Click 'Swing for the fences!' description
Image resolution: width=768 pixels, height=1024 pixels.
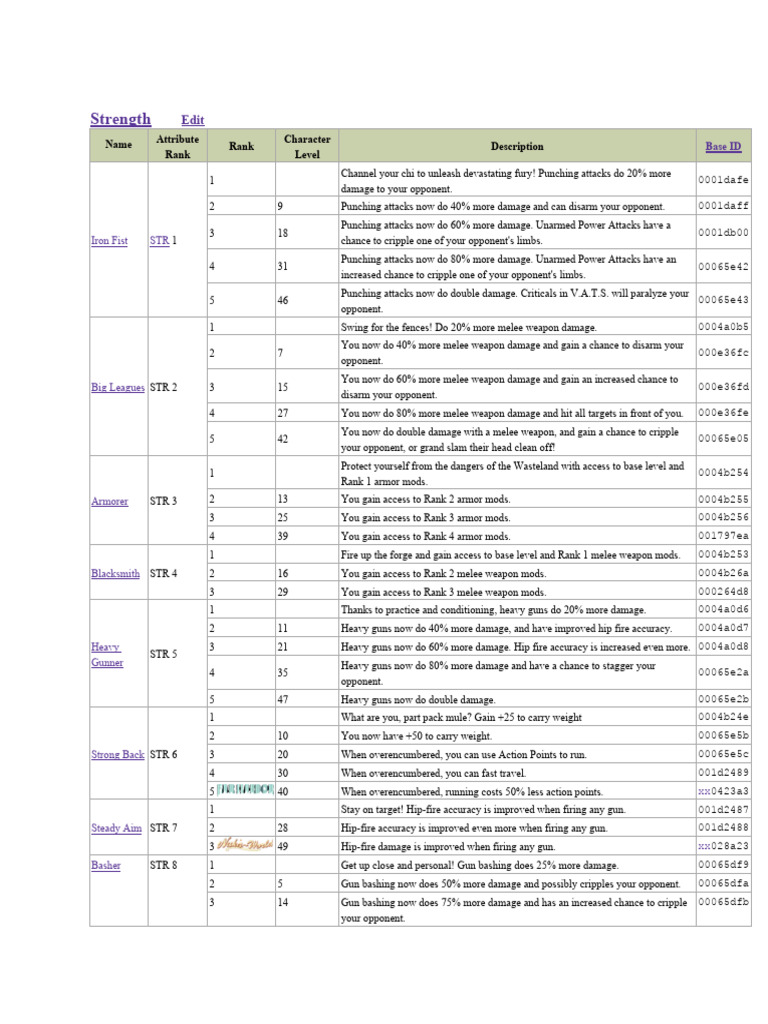[468, 327]
